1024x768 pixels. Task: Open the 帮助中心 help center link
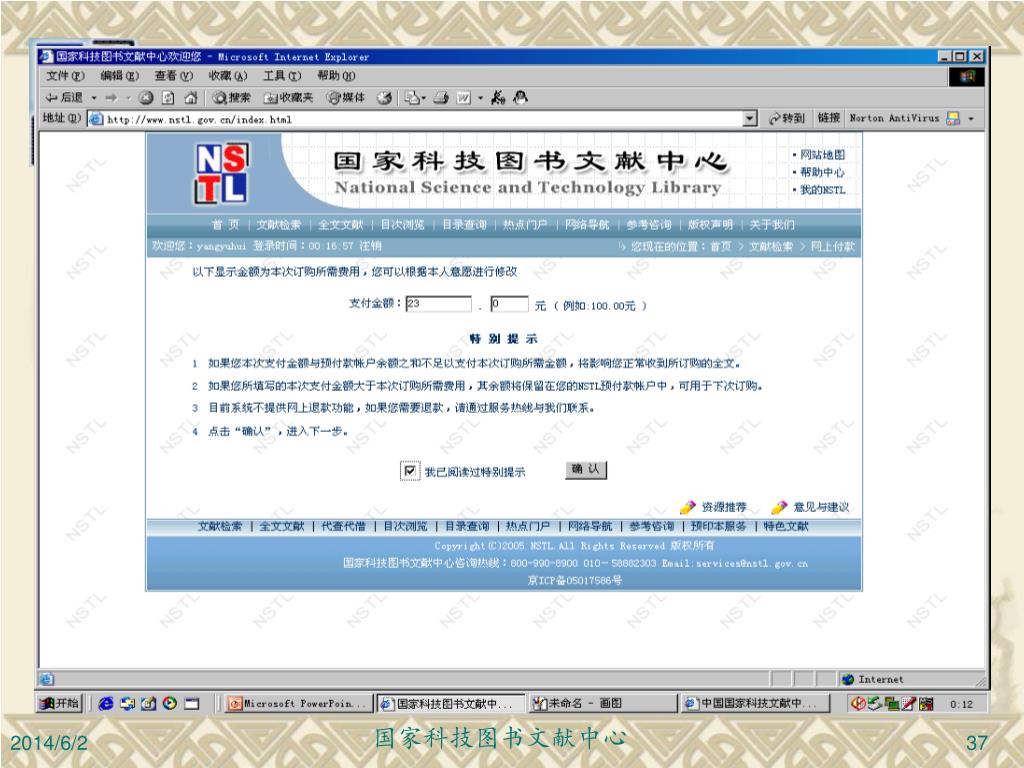tap(822, 172)
